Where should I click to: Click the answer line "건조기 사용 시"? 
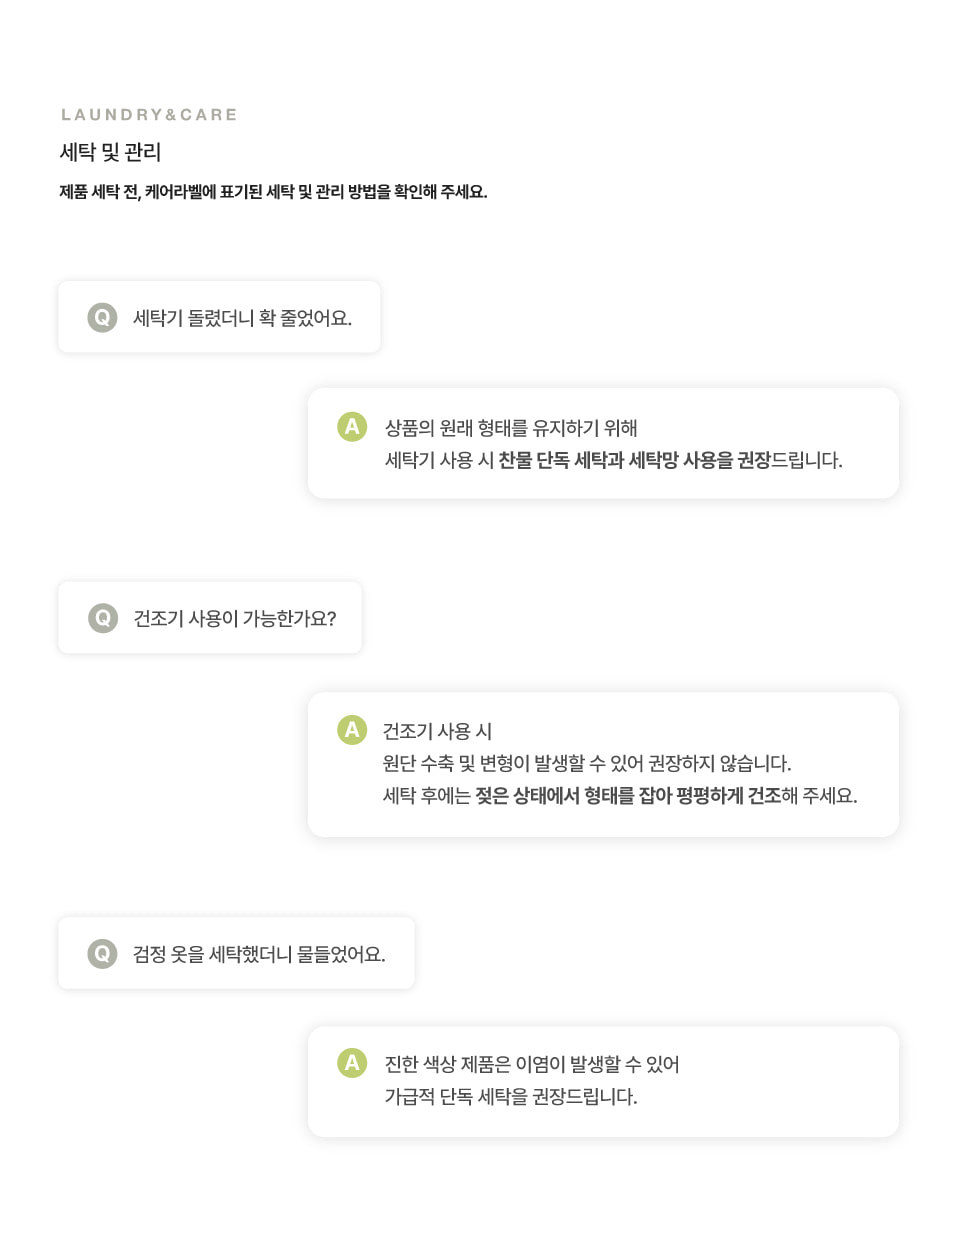(x=437, y=731)
